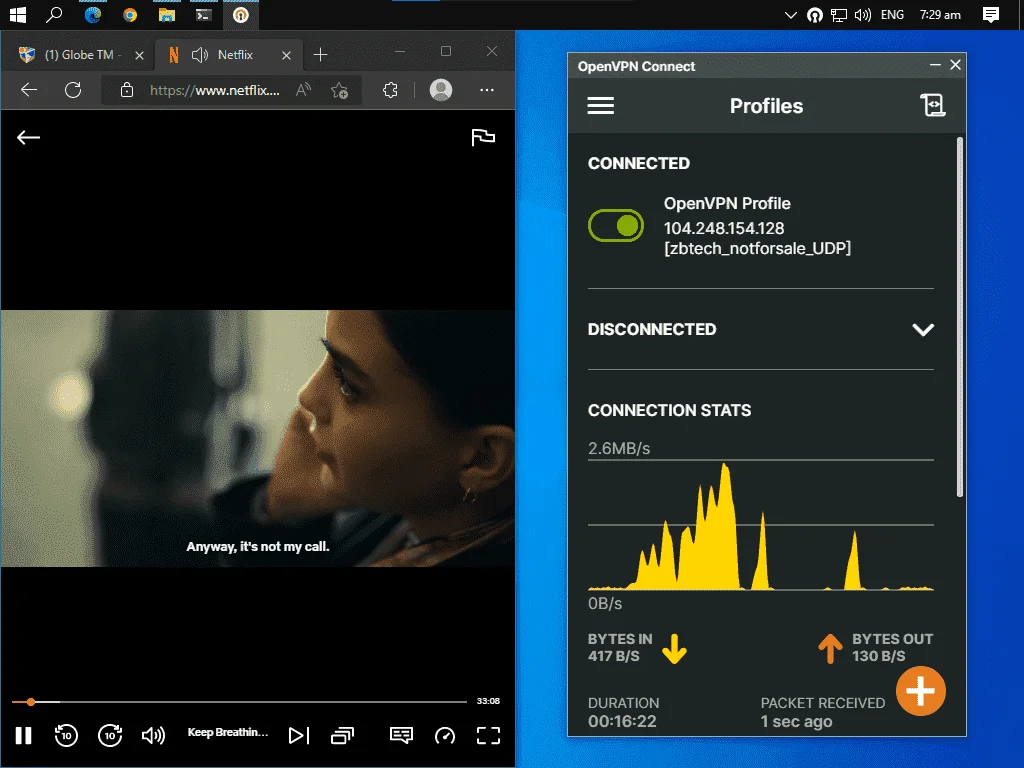Click the zbtech_notforsale_UDP label

758,248
